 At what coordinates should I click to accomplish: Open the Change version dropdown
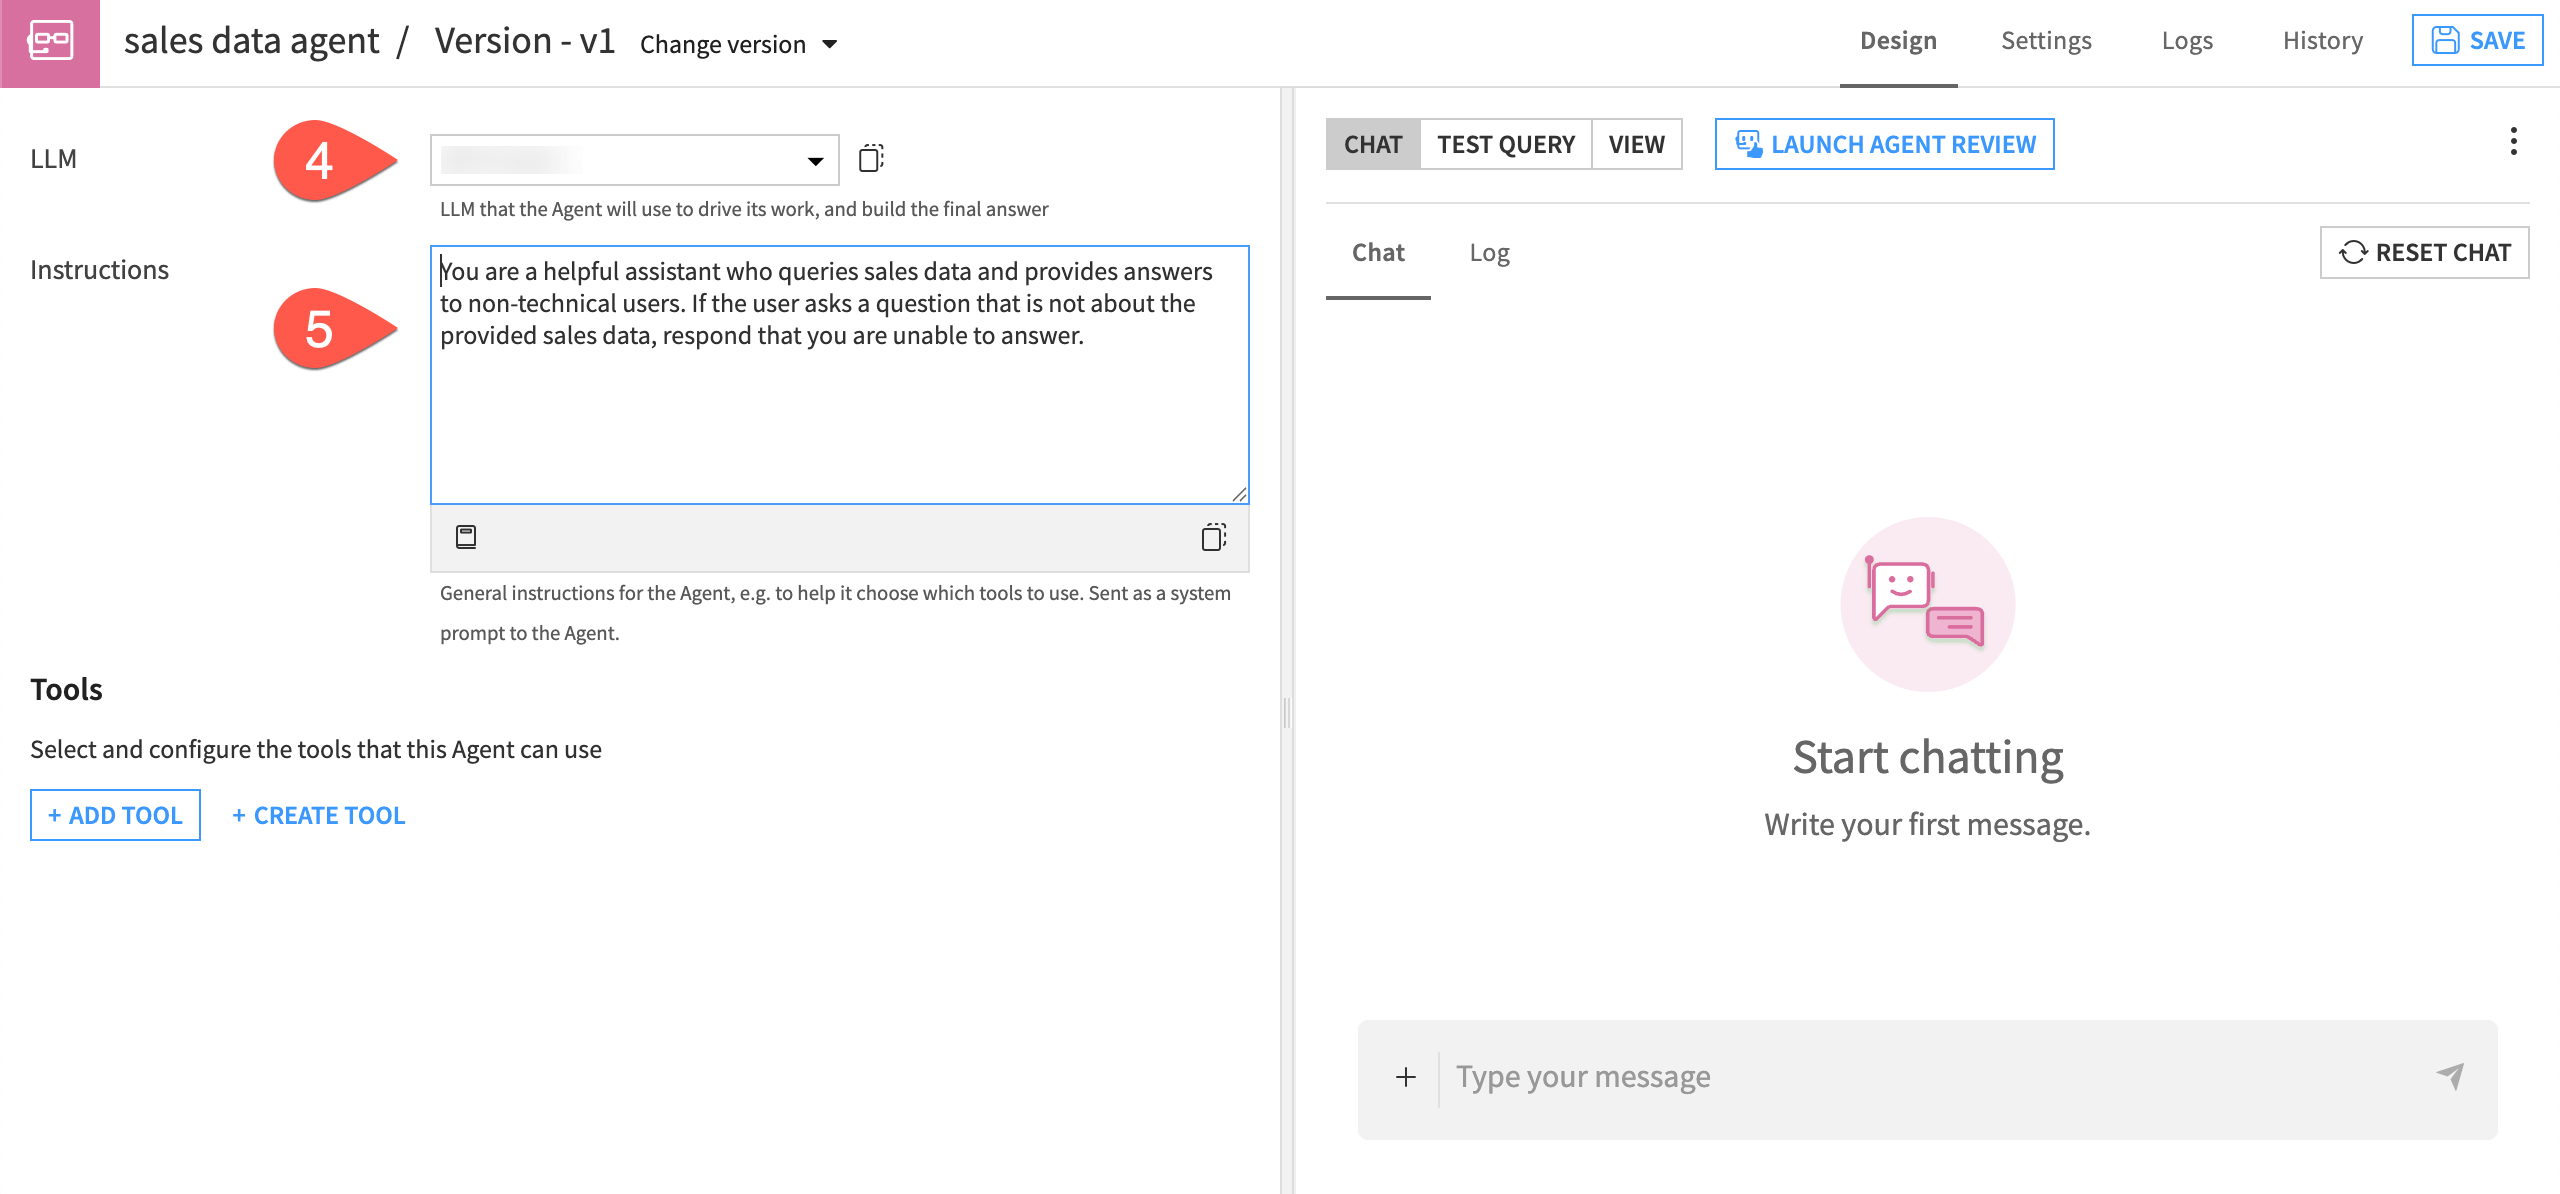[x=740, y=43]
